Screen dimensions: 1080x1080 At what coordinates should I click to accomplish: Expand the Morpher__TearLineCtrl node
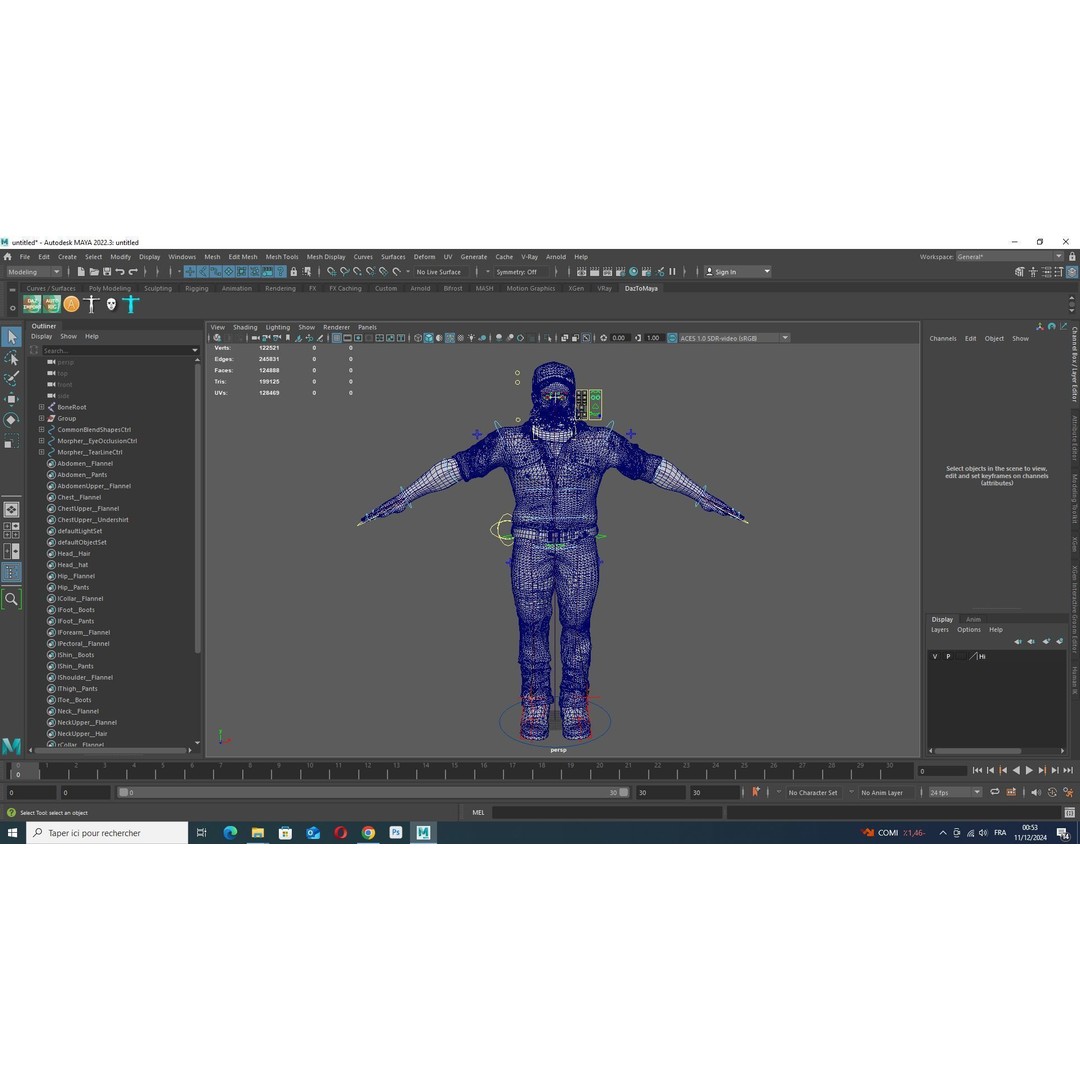click(x=41, y=453)
